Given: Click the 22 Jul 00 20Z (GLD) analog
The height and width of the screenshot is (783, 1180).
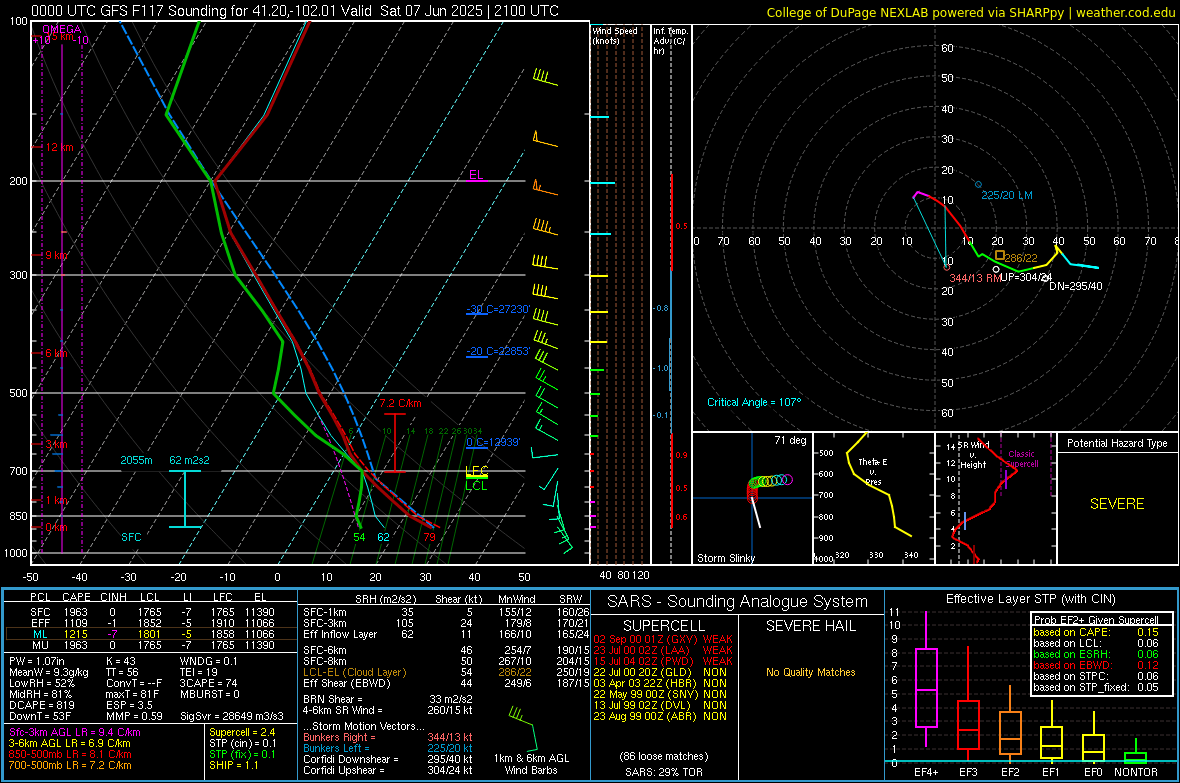Looking at the screenshot, I should tap(660, 672).
